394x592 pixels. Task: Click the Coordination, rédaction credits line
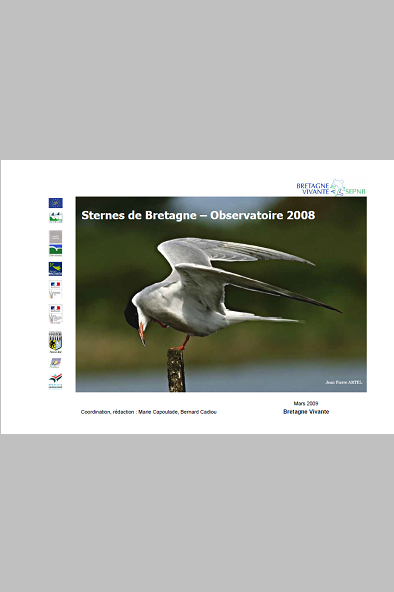(149, 412)
